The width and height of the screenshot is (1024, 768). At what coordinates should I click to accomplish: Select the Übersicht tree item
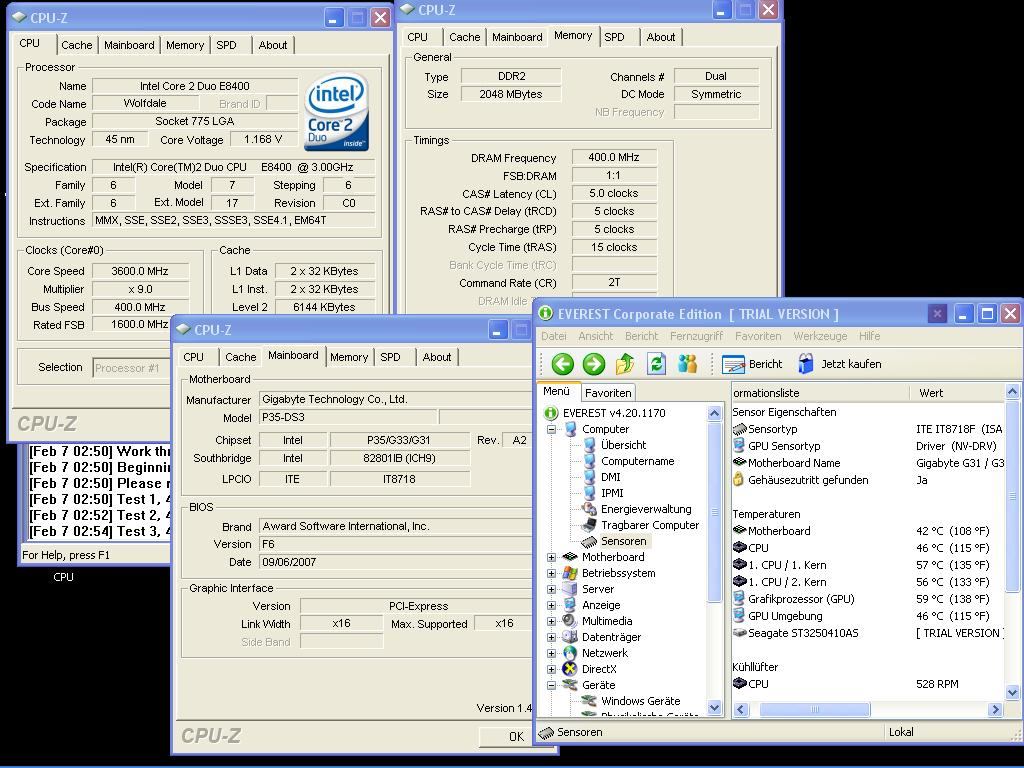click(623, 445)
